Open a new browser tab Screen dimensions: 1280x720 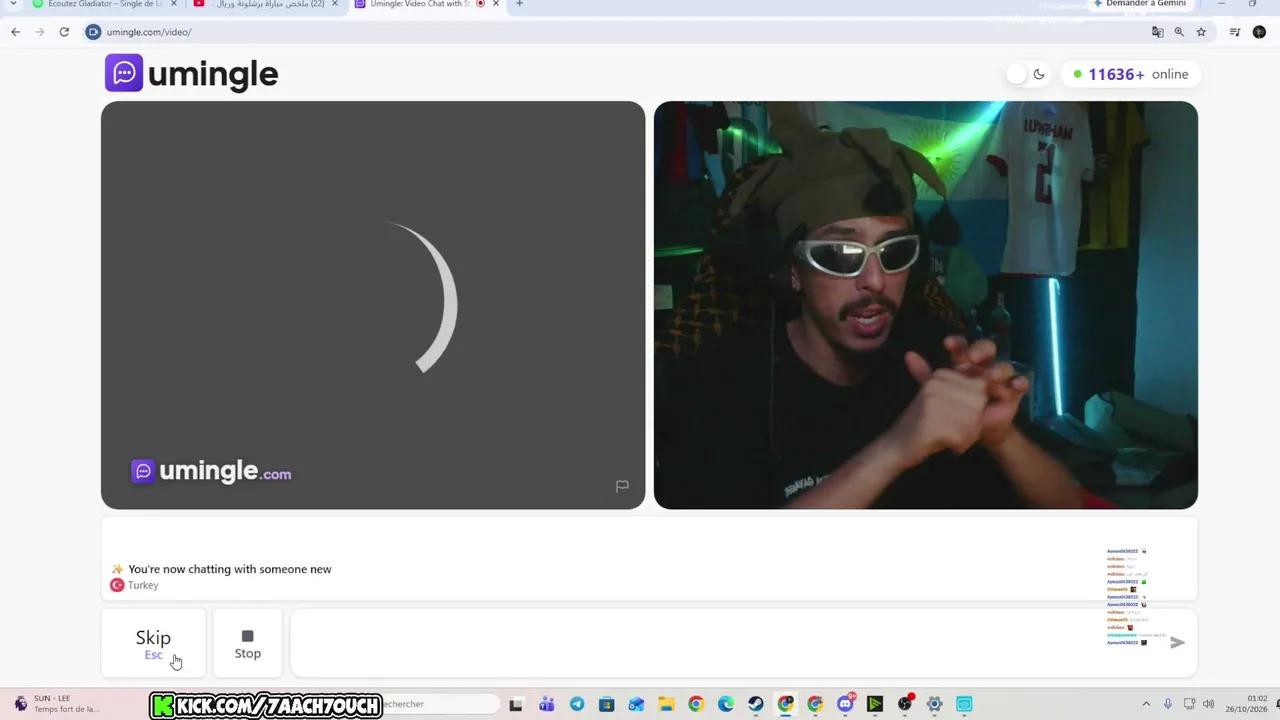pyautogui.click(x=519, y=4)
